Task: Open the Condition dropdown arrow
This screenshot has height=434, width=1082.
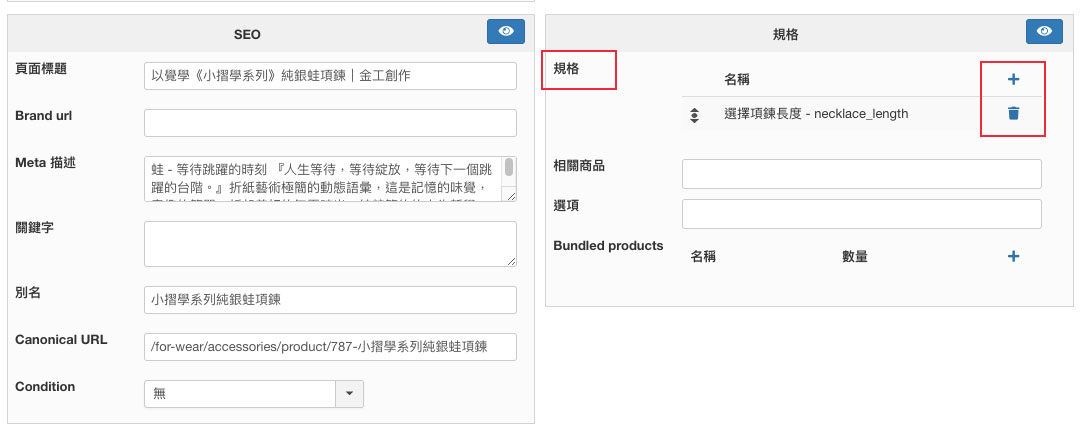Action: tap(349, 394)
